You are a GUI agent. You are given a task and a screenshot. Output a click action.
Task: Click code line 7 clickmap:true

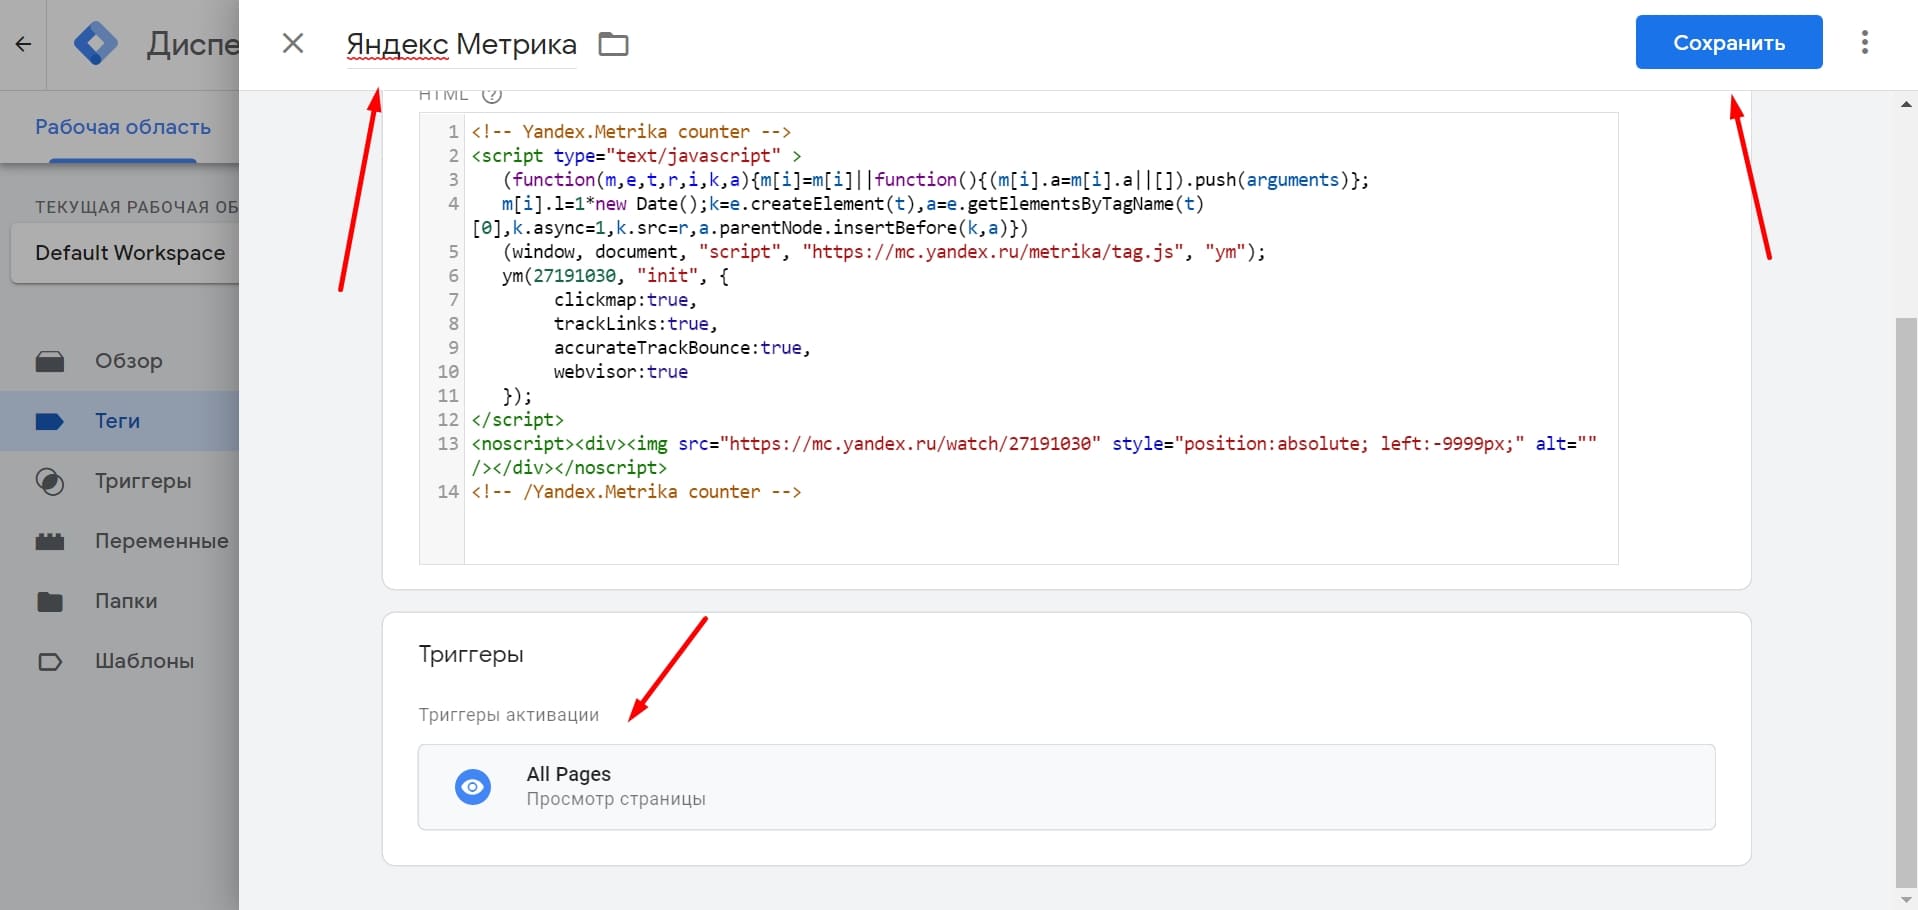pyautogui.click(x=625, y=300)
